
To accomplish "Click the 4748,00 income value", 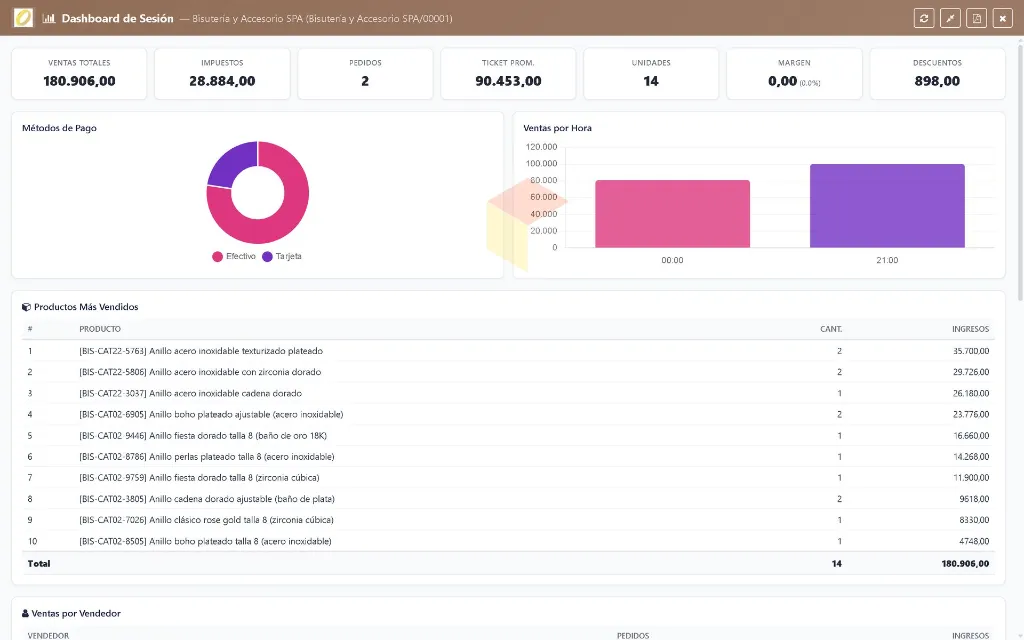I will (974, 541).
